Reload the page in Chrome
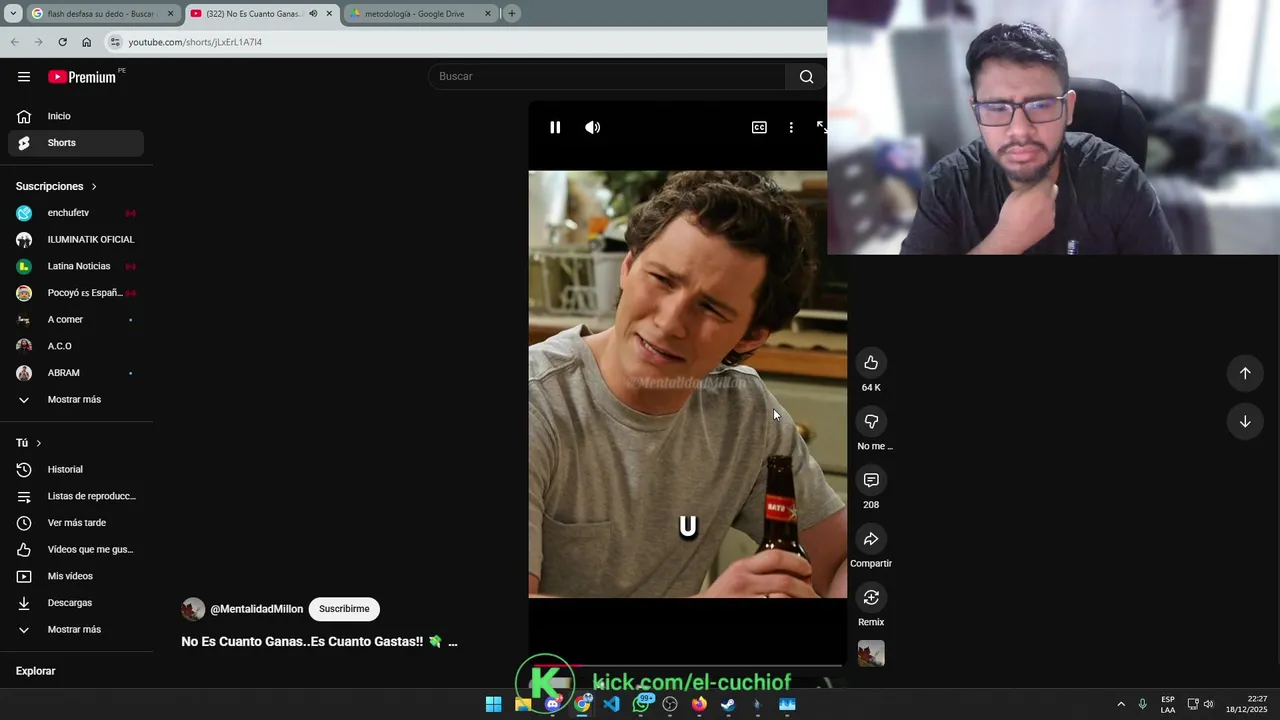The image size is (1280, 720). (62, 42)
